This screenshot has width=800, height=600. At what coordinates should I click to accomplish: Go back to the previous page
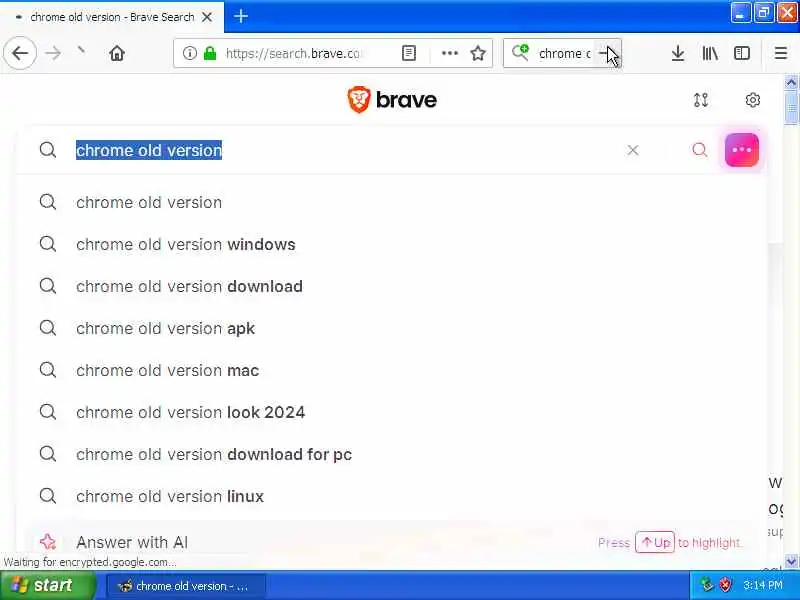coord(20,53)
